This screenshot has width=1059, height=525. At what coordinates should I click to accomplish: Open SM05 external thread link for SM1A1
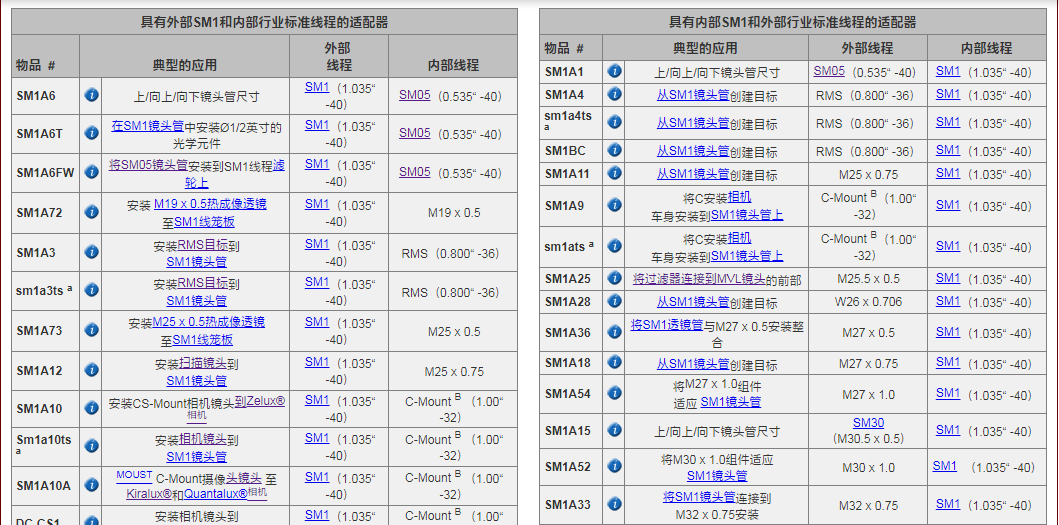tap(829, 71)
